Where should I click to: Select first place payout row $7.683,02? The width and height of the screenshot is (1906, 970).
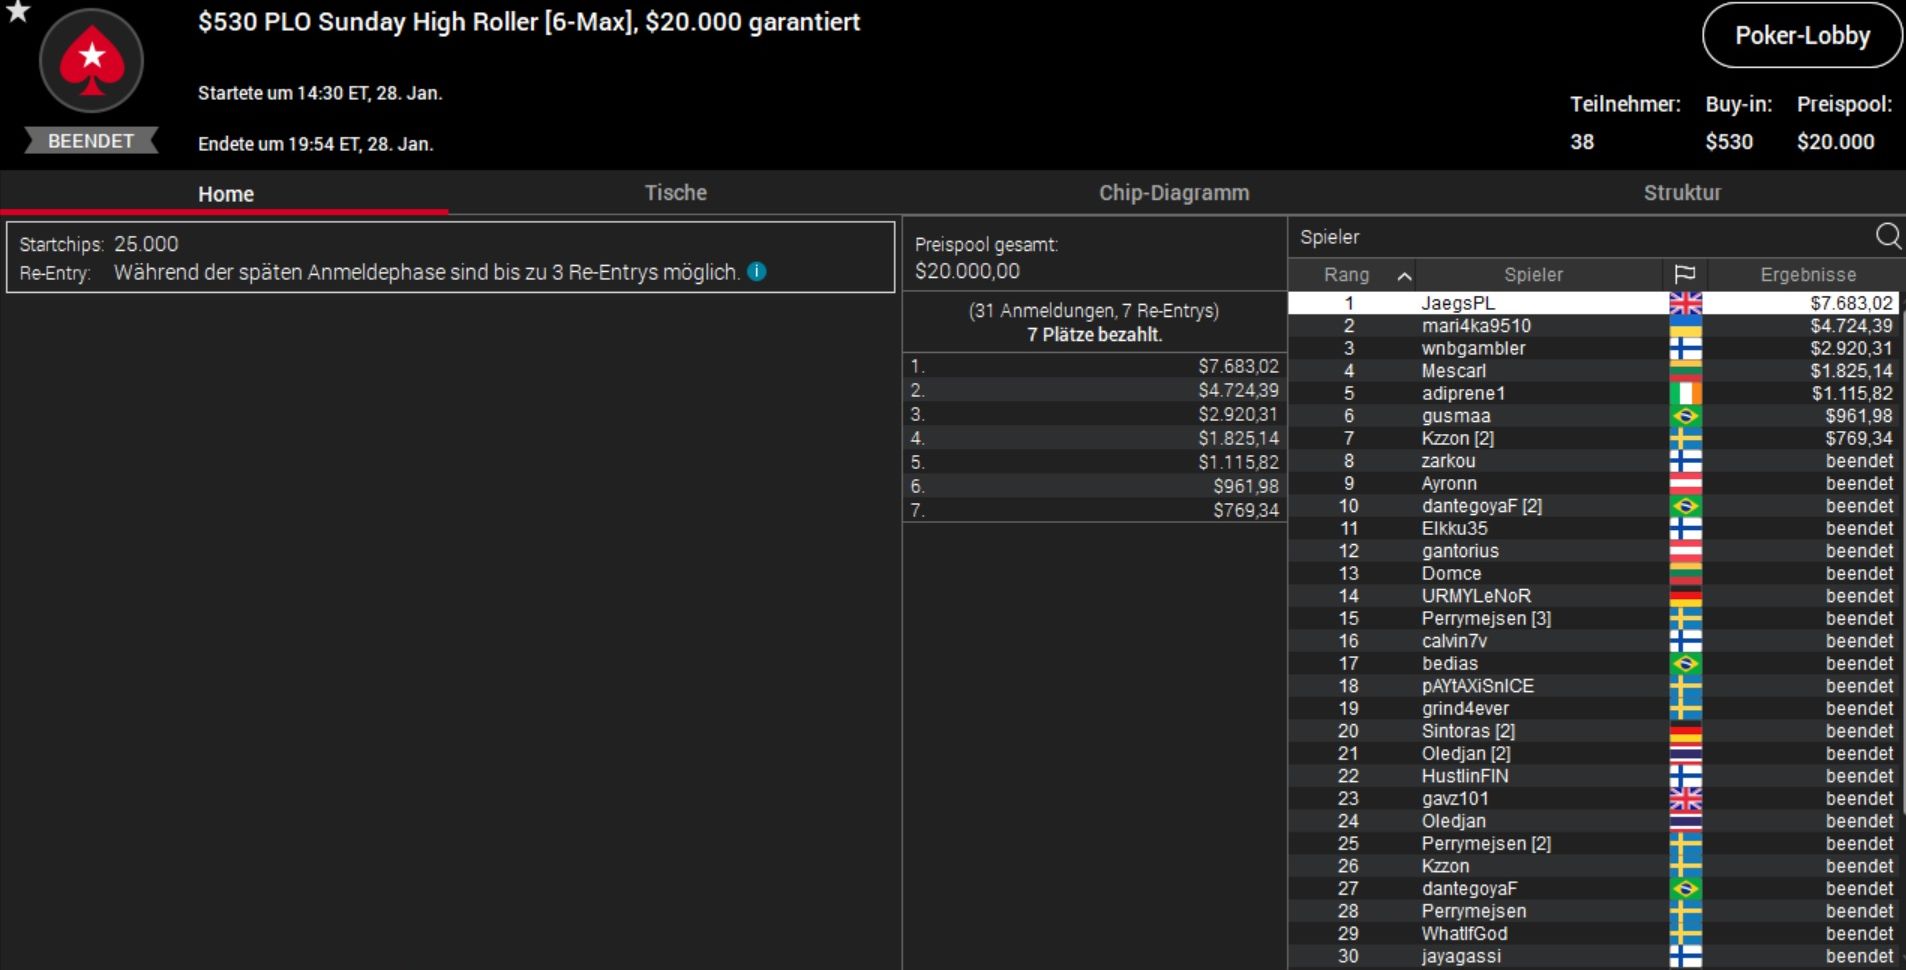[1094, 366]
